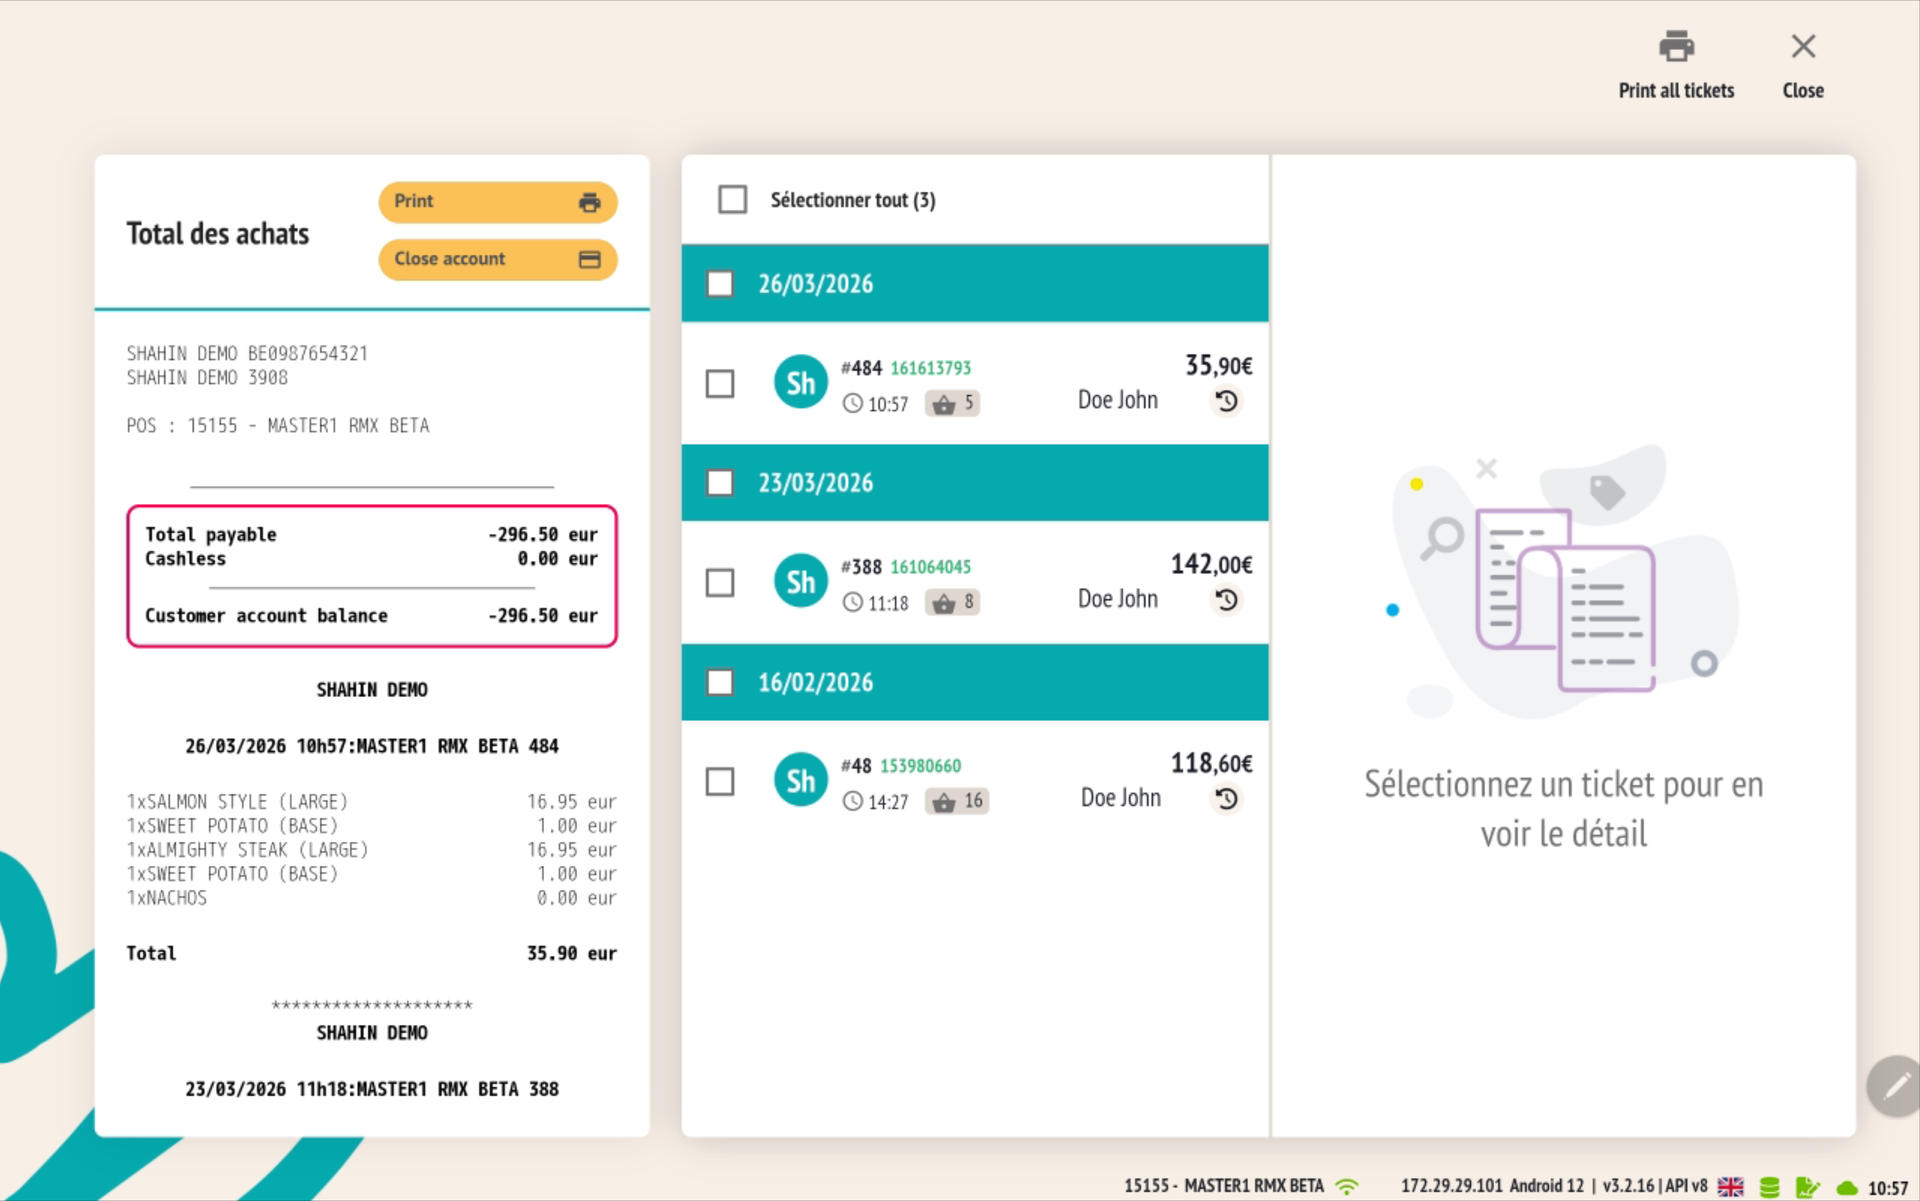This screenshot has height=1201, width=1920.
Task: Click the basket item count on ticket #388
Action: 954,603
